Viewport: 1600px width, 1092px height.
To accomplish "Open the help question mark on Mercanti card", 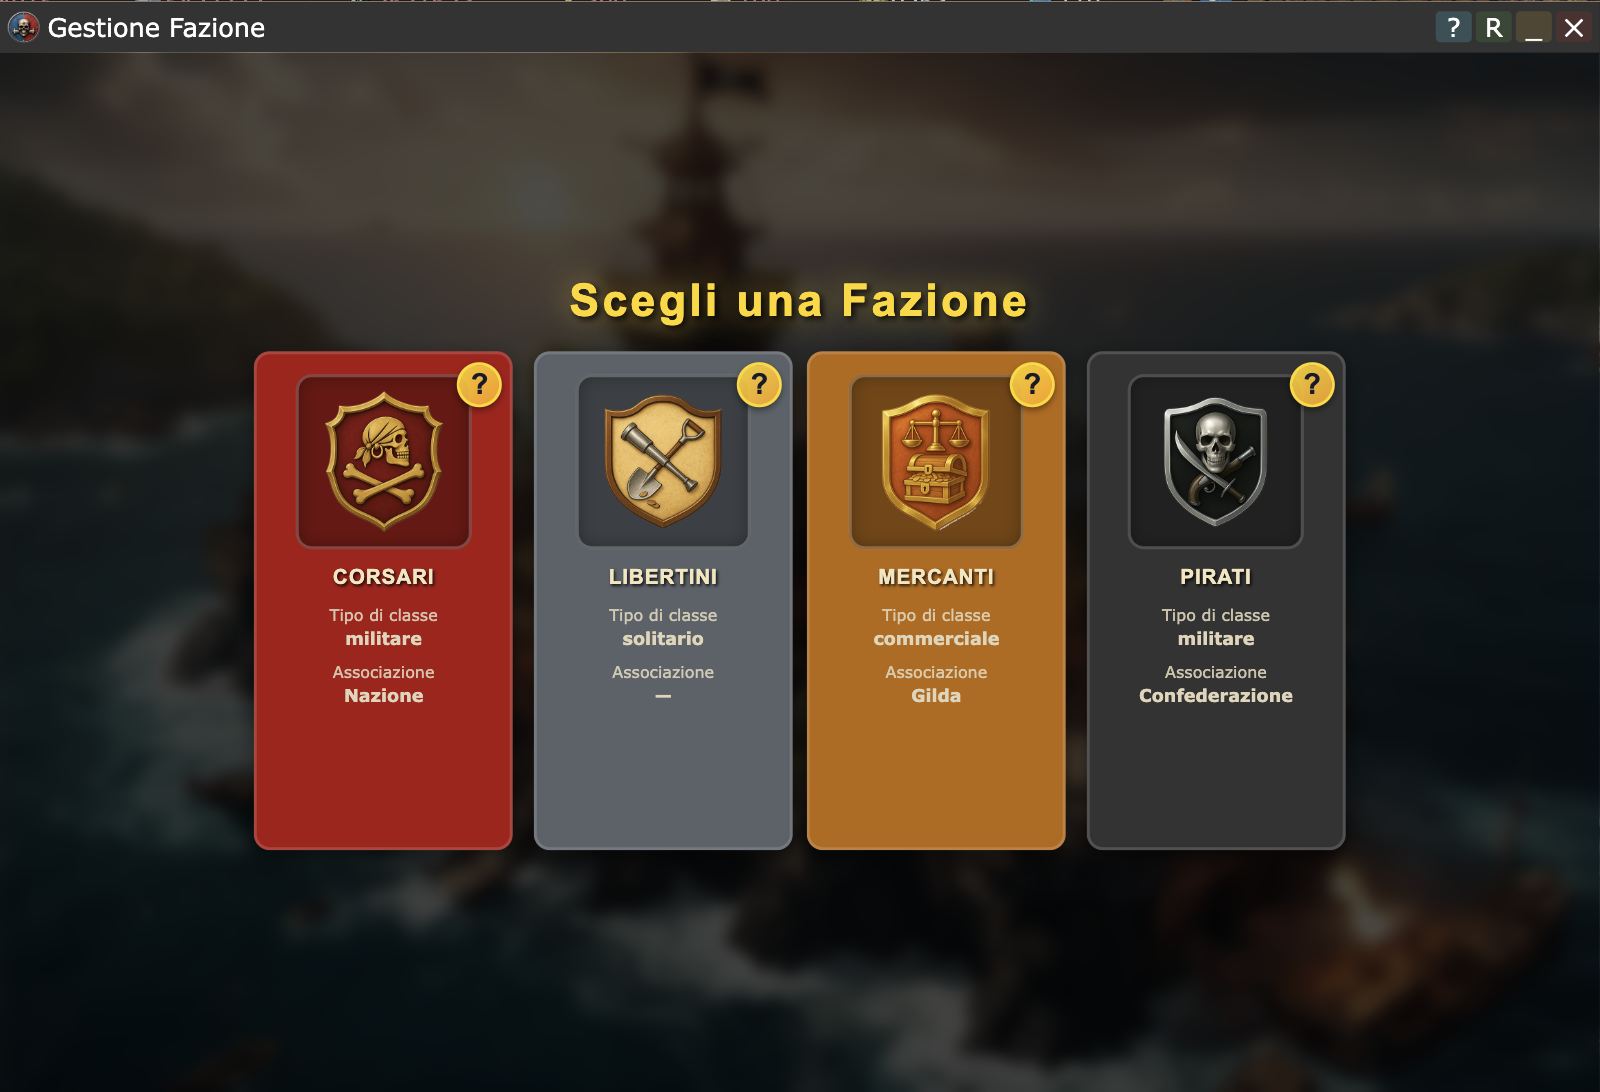I will [x=1032, y=385].
